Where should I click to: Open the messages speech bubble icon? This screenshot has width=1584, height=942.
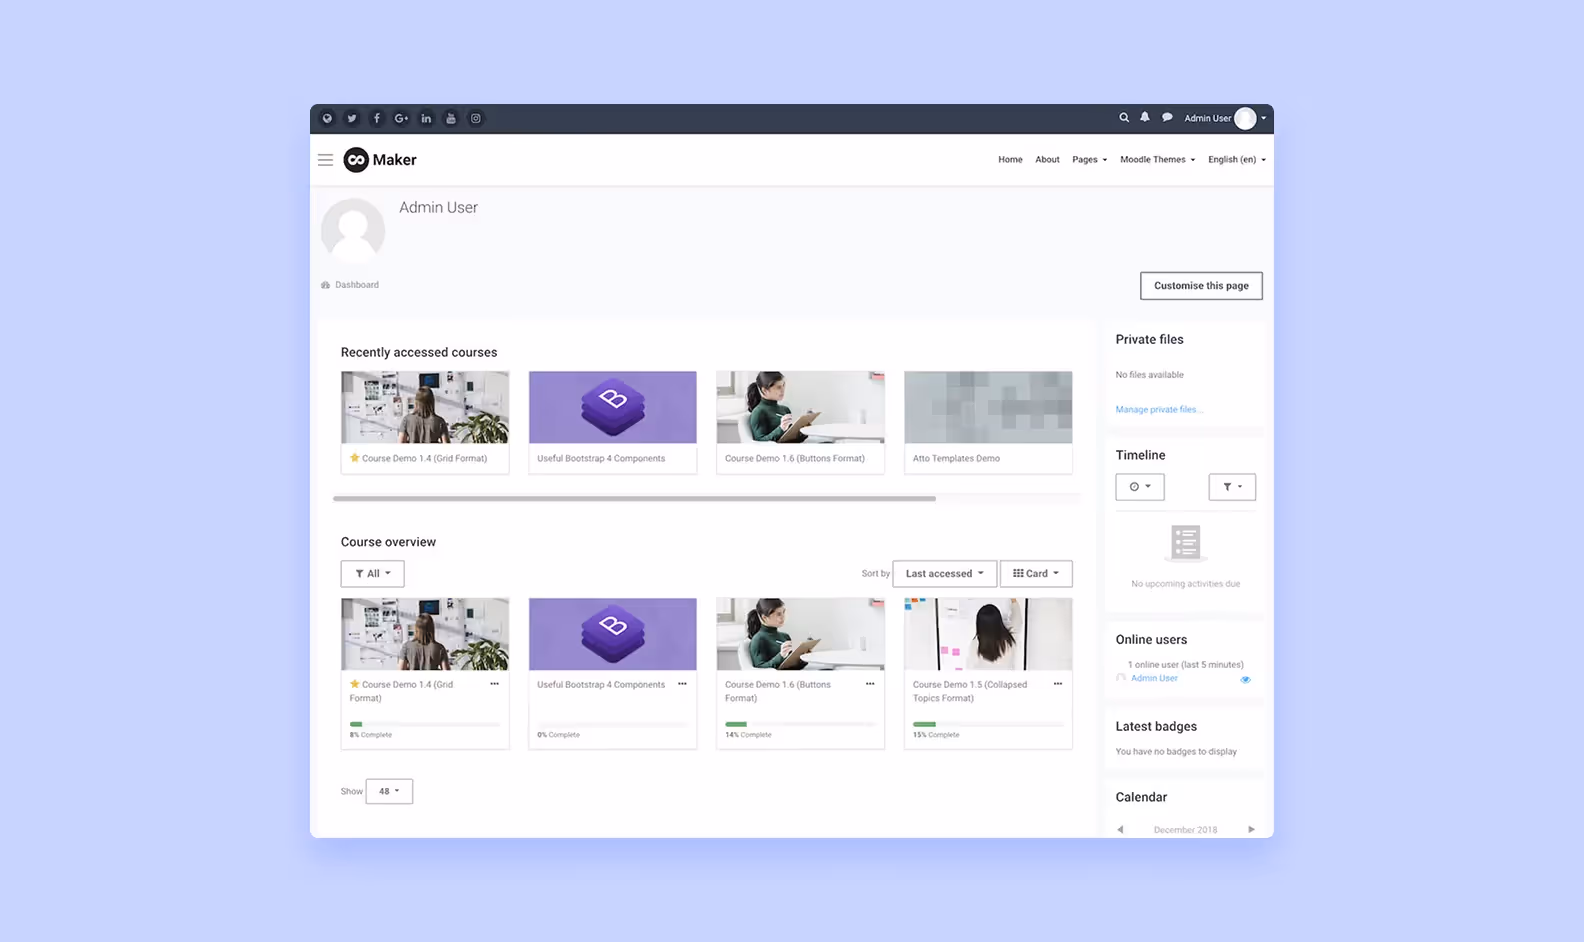(1167, 117)
